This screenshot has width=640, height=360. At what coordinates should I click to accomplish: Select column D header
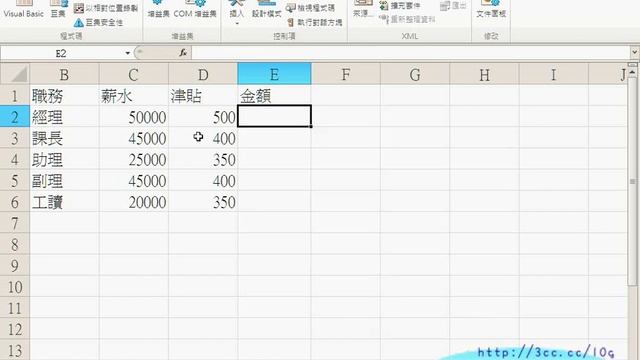coord(203,74)
